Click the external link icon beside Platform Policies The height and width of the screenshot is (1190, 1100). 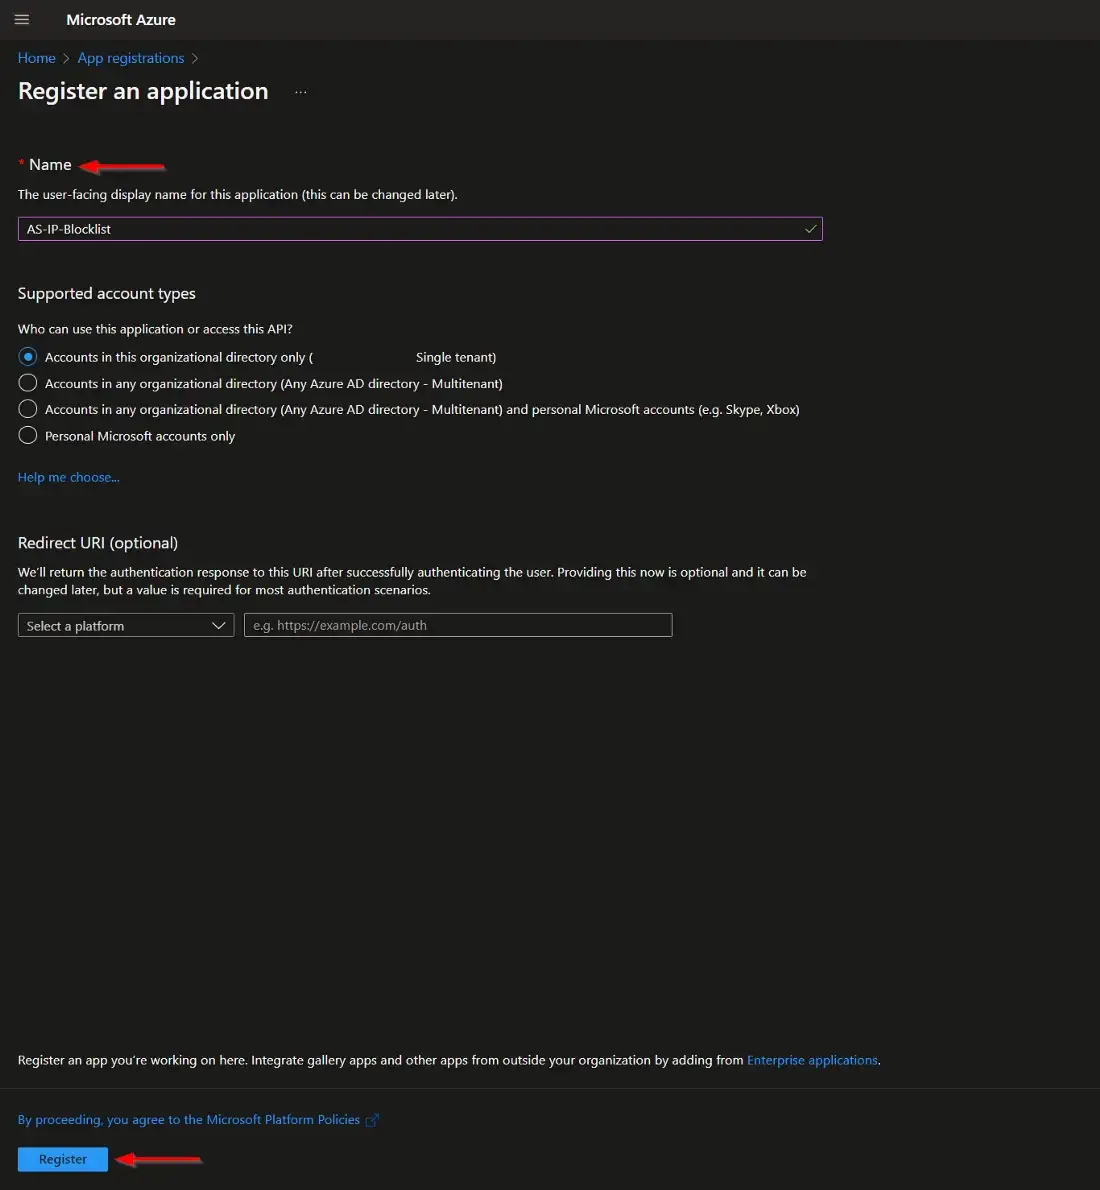coord(372,1120)
